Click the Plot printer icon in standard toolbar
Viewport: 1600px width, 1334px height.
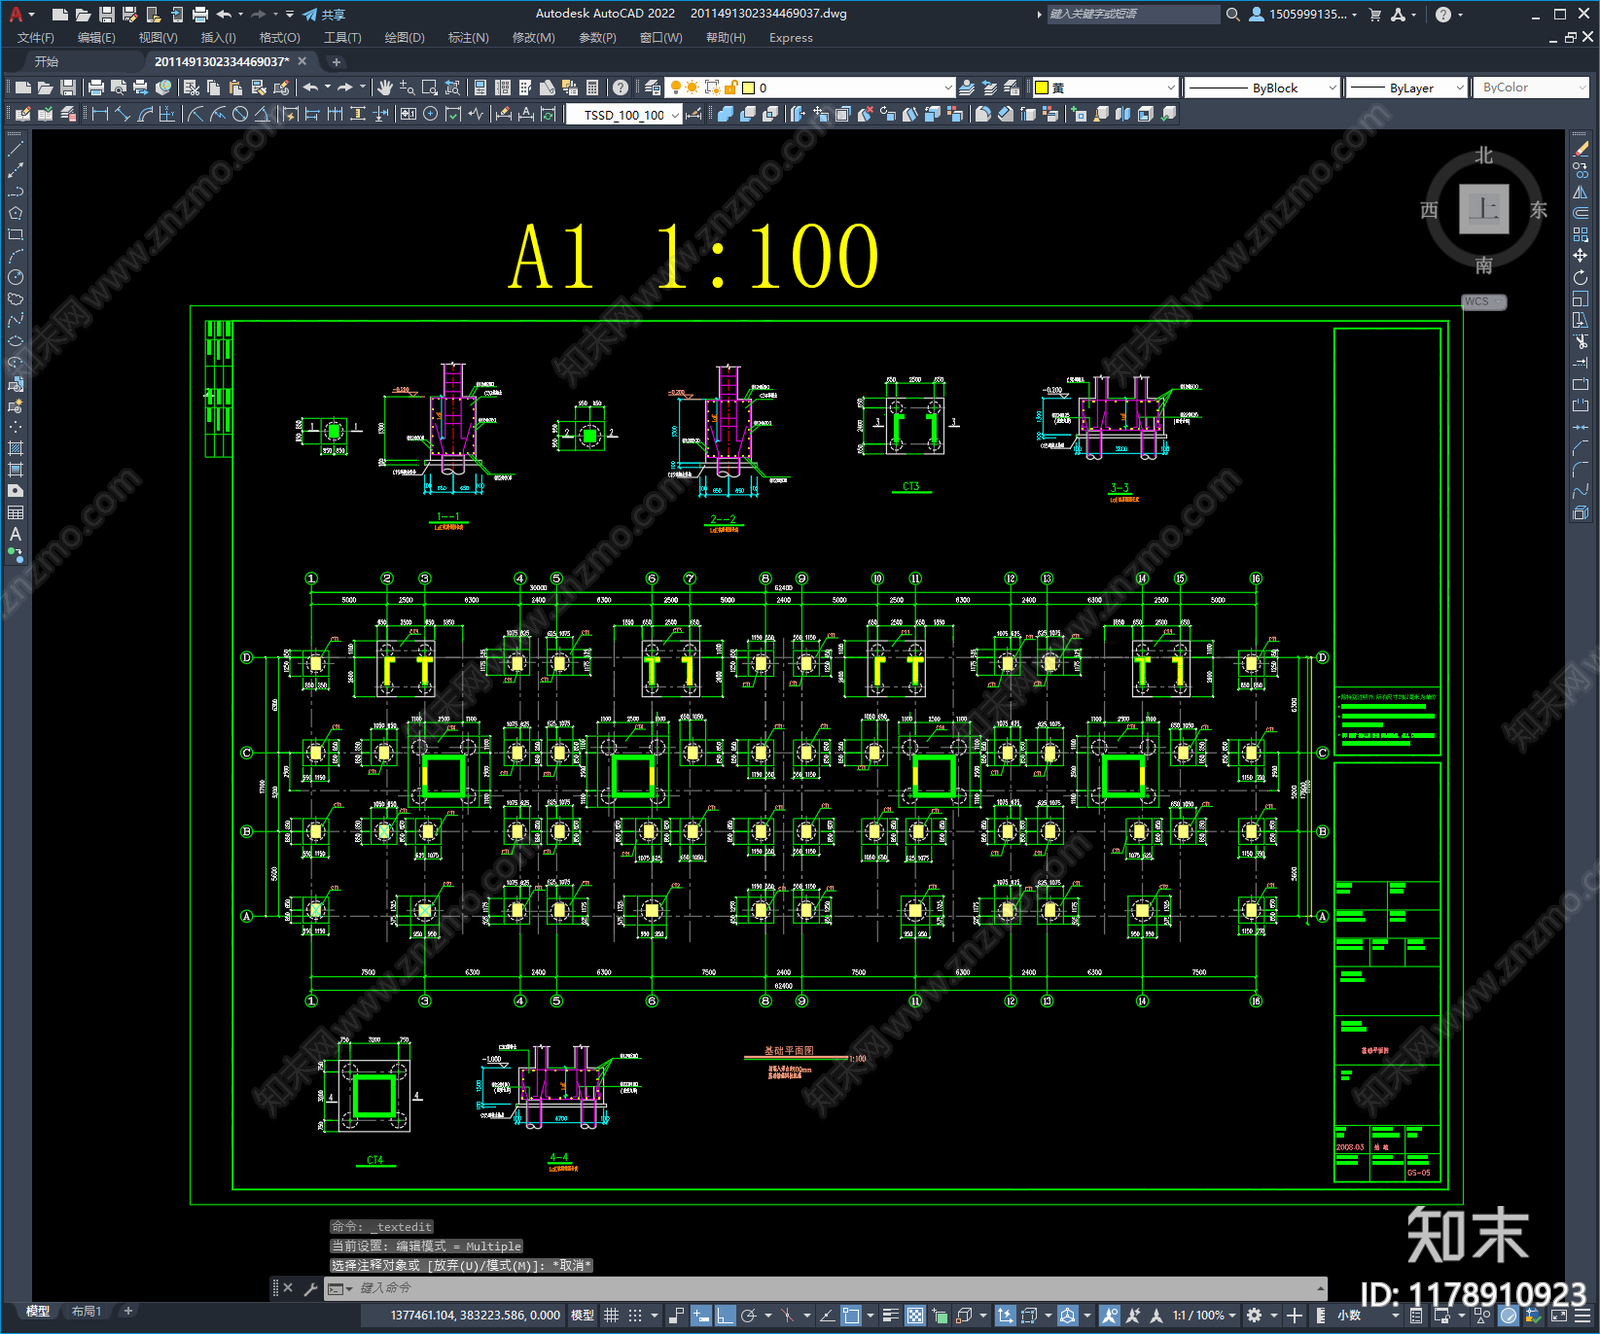pyautogui.click(x=96, y=88)
